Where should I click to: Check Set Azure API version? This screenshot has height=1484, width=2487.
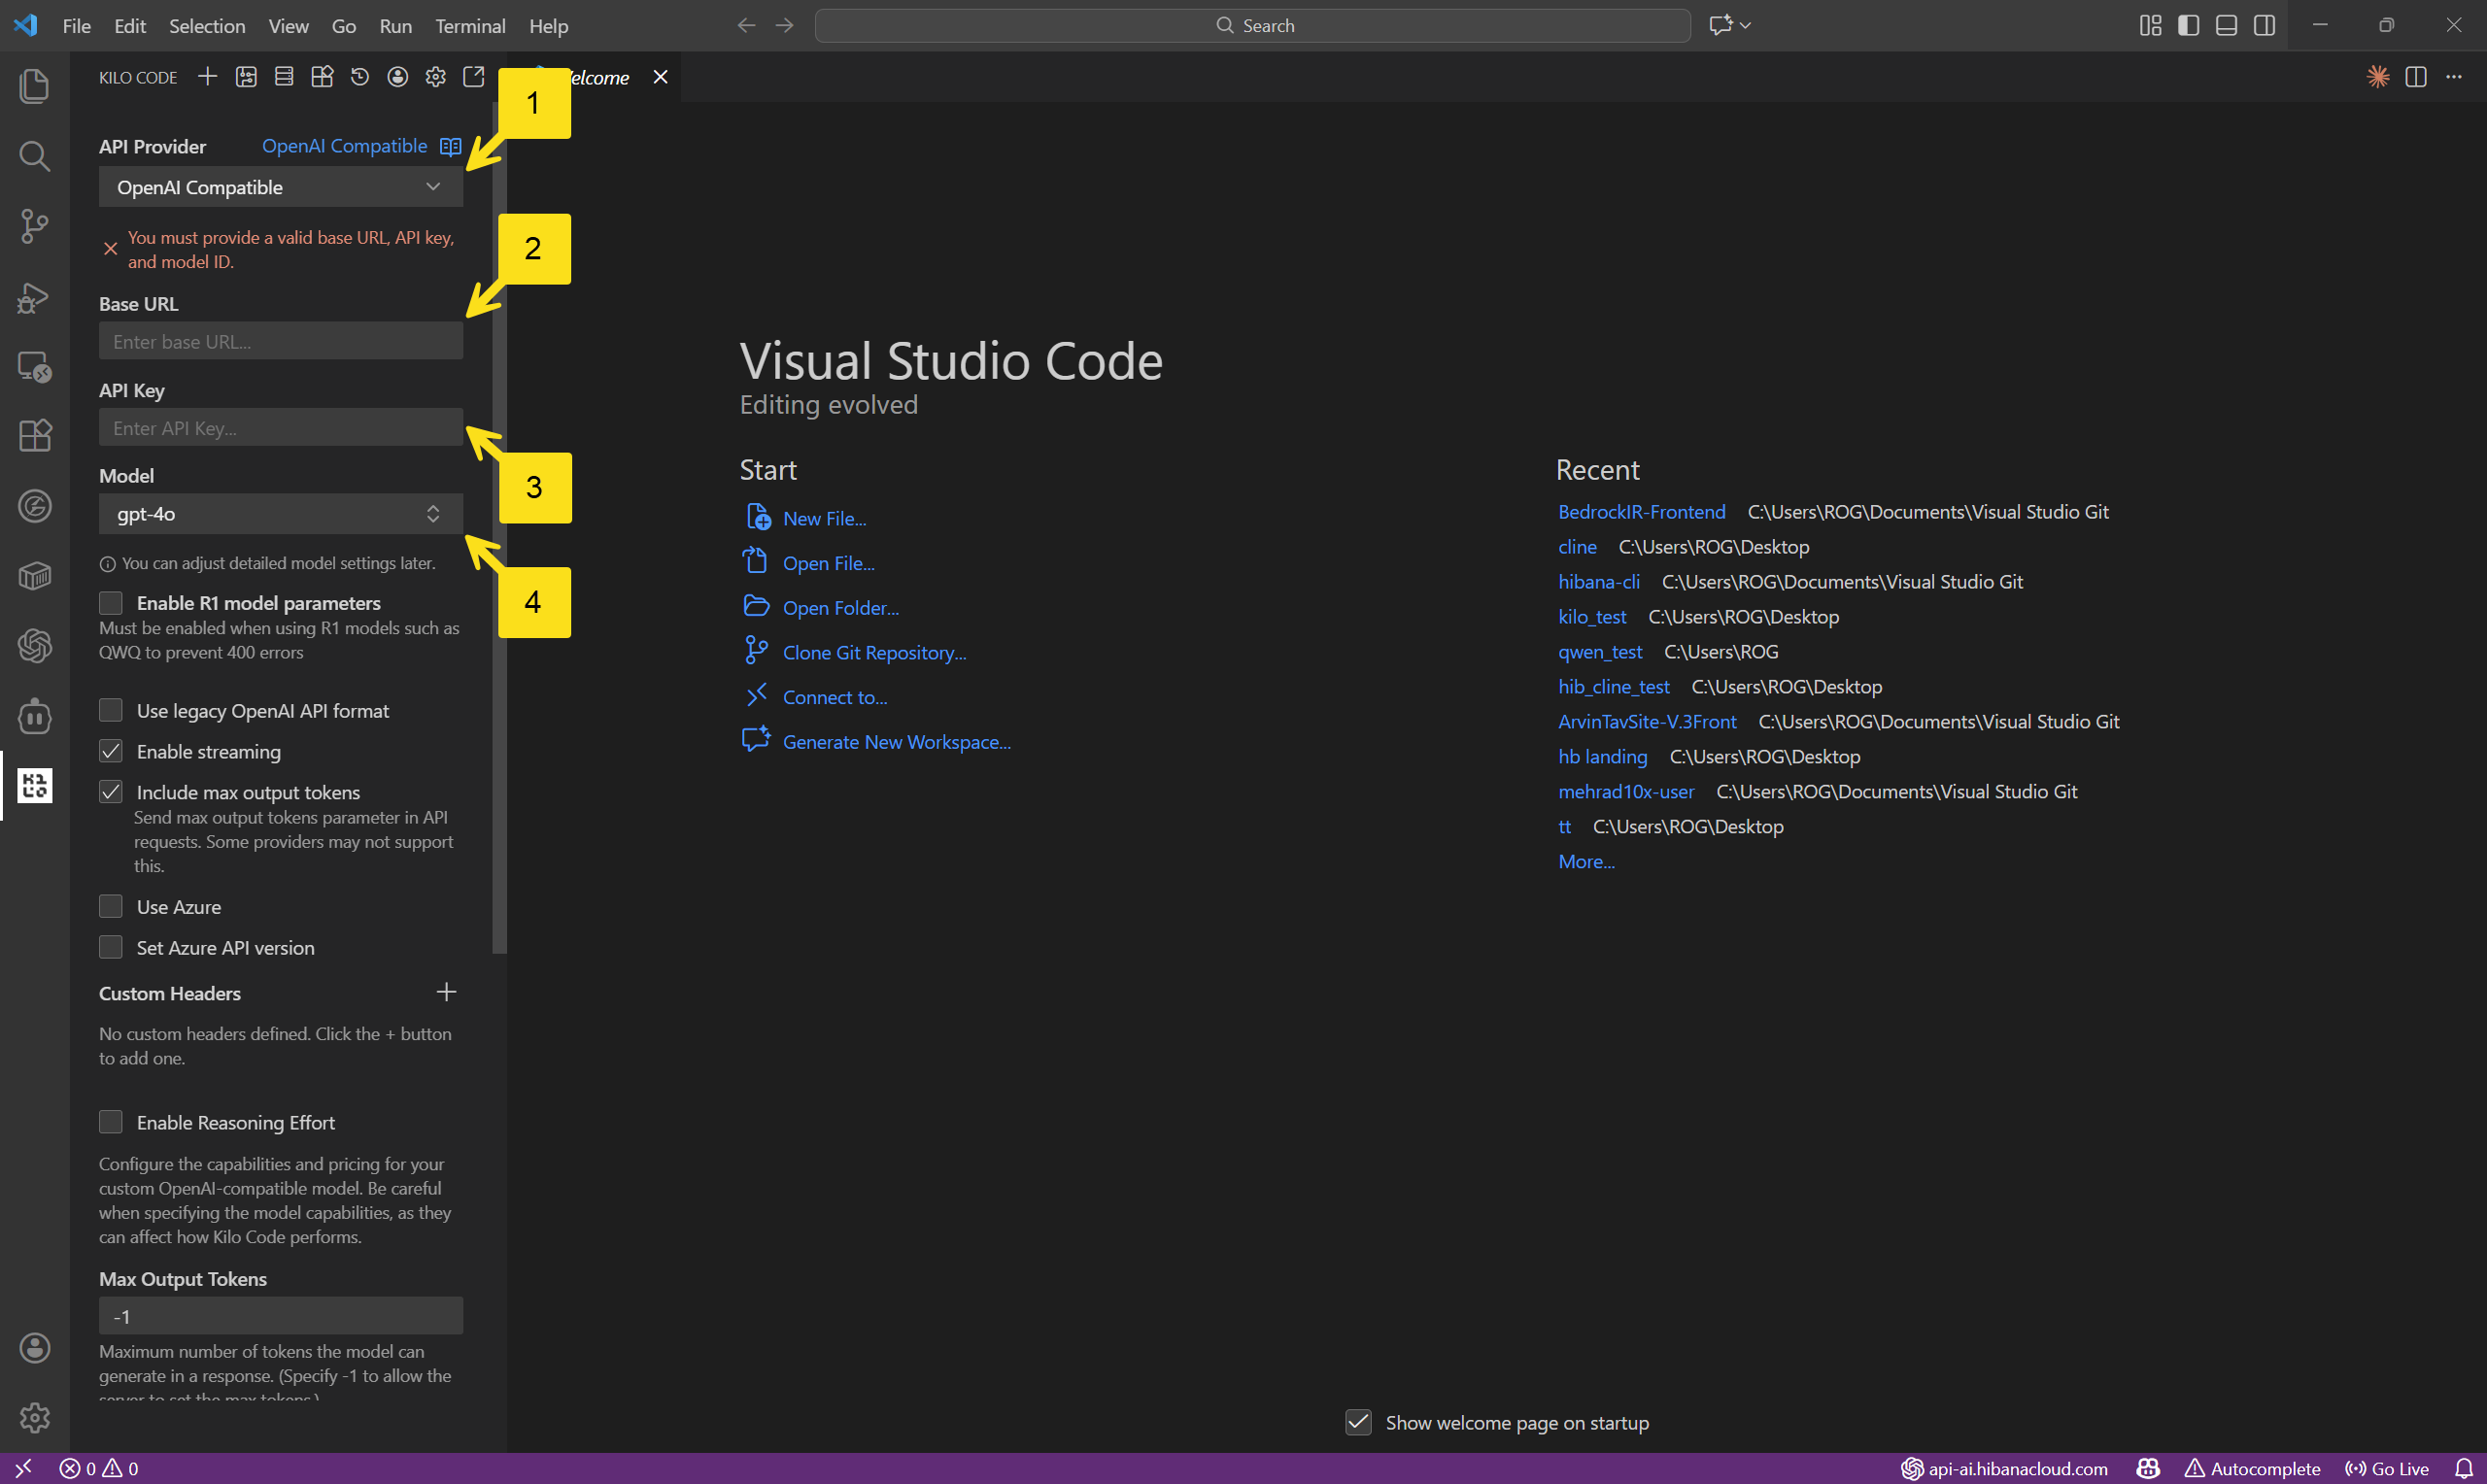[x=111, y=947]
